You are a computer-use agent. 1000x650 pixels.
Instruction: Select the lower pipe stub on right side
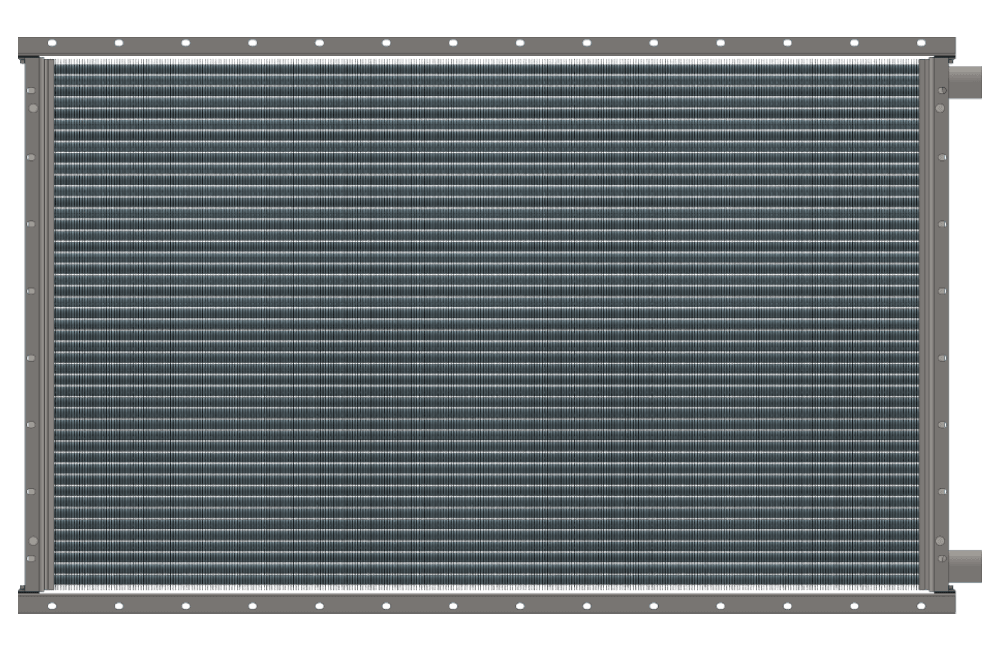(x=964, y=565)
